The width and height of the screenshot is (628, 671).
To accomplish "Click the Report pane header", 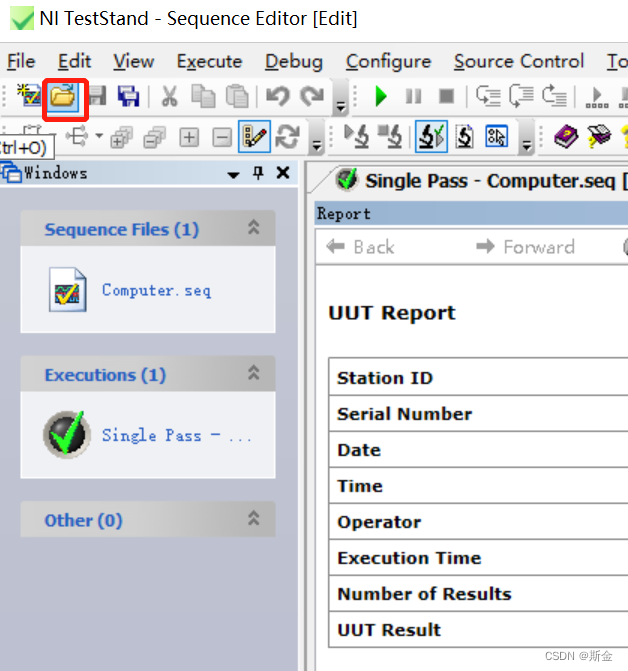I will tap(471, 214).
